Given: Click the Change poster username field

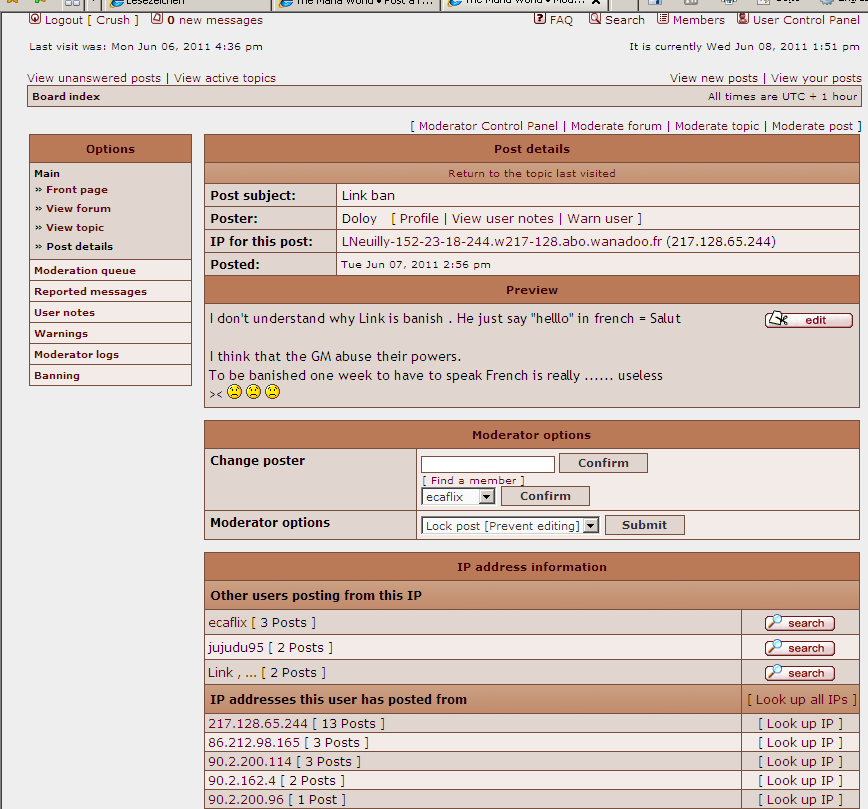Looking at the screenshot, I should [488, 464].
